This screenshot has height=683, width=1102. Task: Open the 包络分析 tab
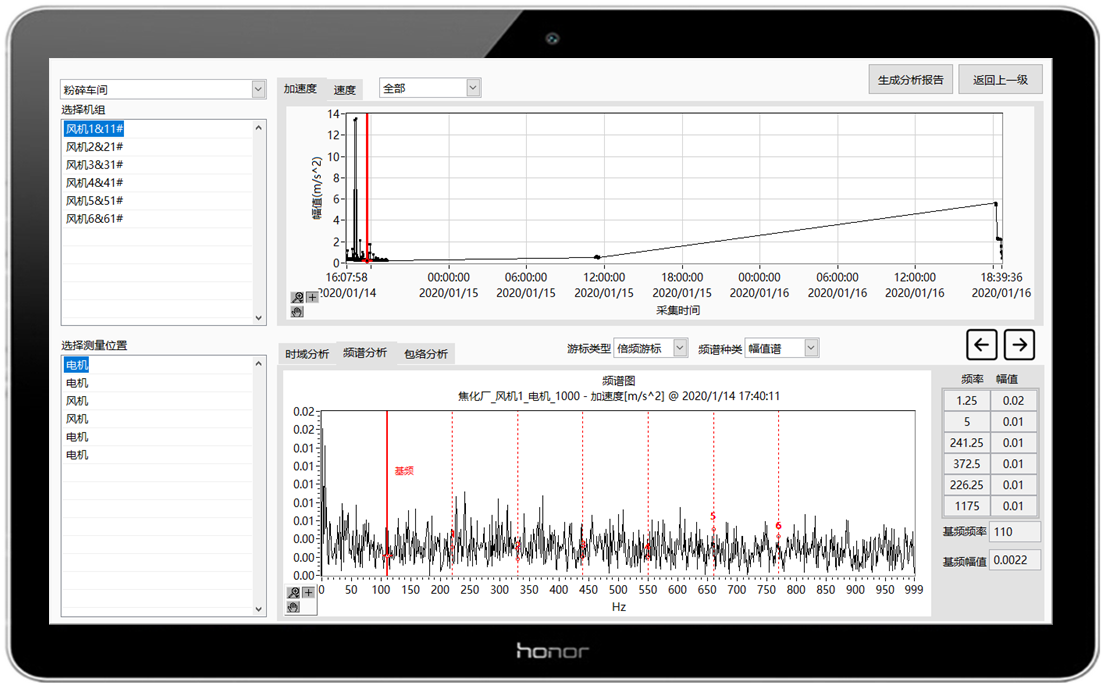click(x=426, y=354)
